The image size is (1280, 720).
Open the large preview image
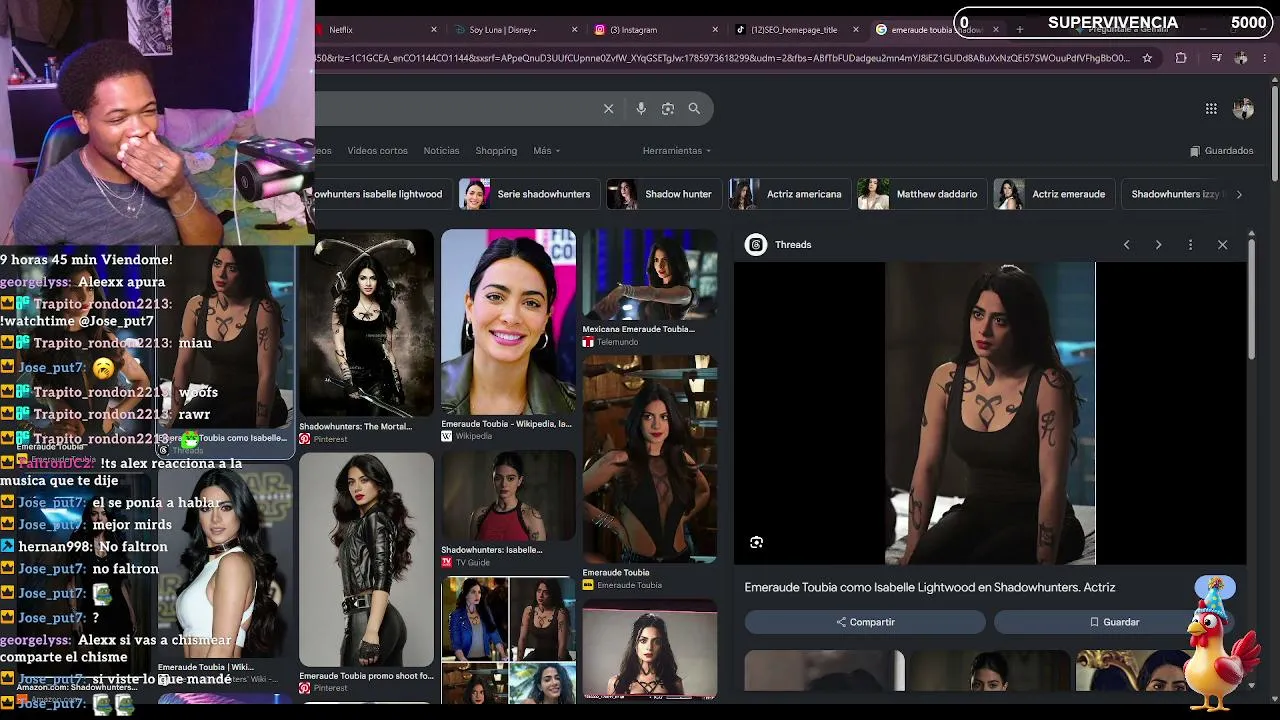point(990,413)
